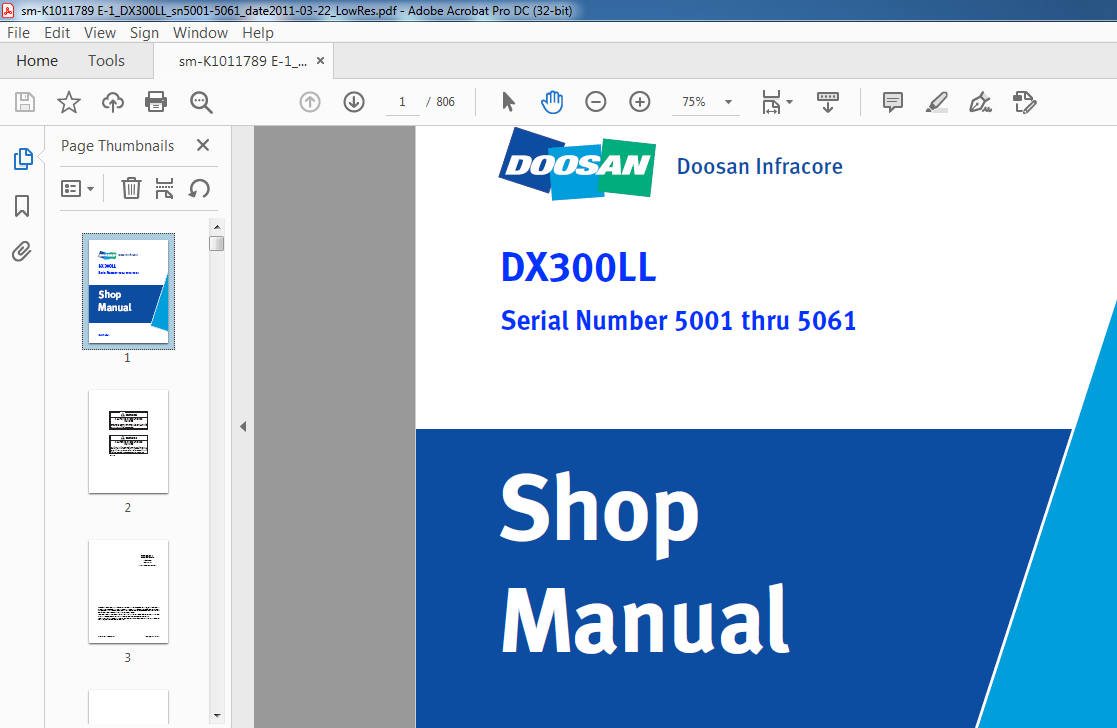1117x728 pixels.
Task: Click the Doosan logo on page
Action: [x=577, y=164]
